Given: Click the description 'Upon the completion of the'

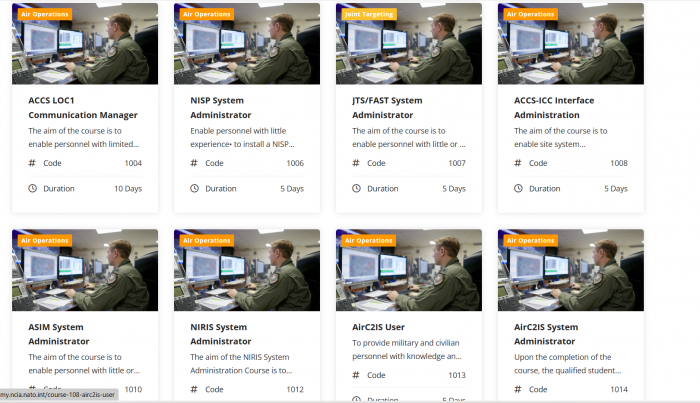Looking at the screenshot, I should (567, 364).
